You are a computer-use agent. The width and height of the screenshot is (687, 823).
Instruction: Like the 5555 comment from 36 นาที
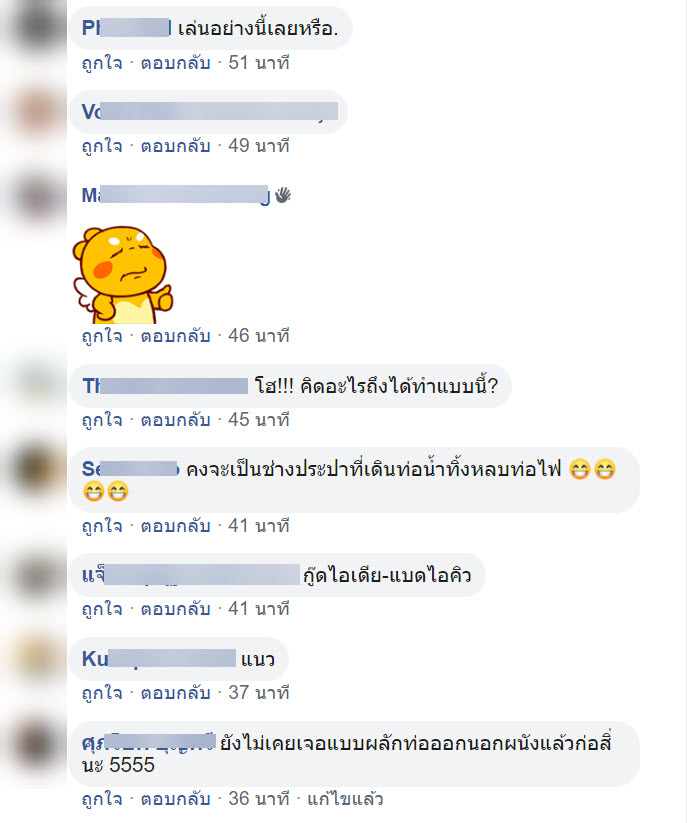coord(102,799)
